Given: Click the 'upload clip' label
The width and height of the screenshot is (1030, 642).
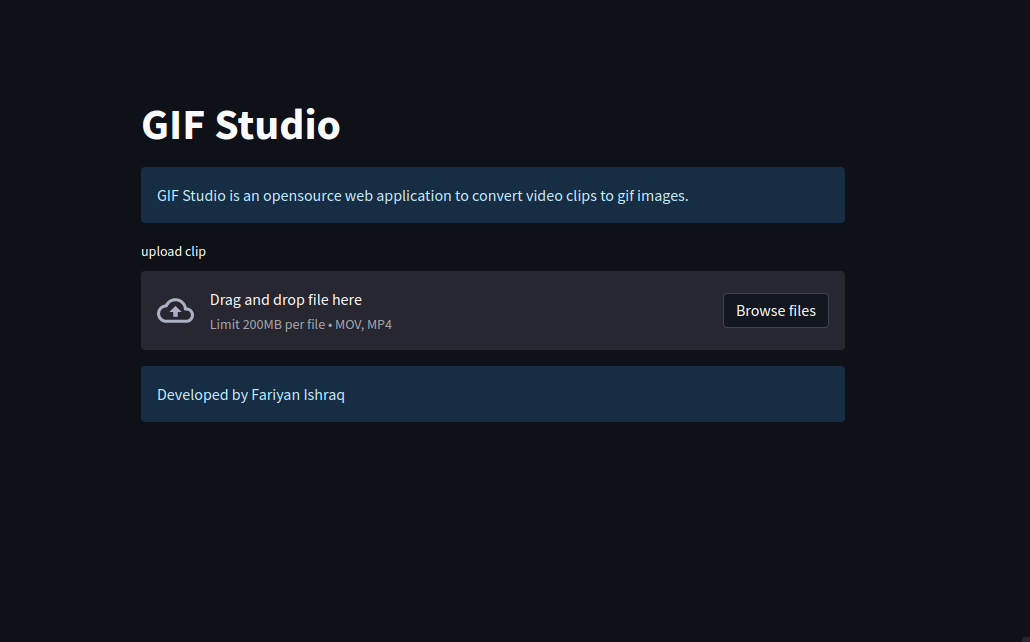Looking at the screenshot, I should 173,251.
